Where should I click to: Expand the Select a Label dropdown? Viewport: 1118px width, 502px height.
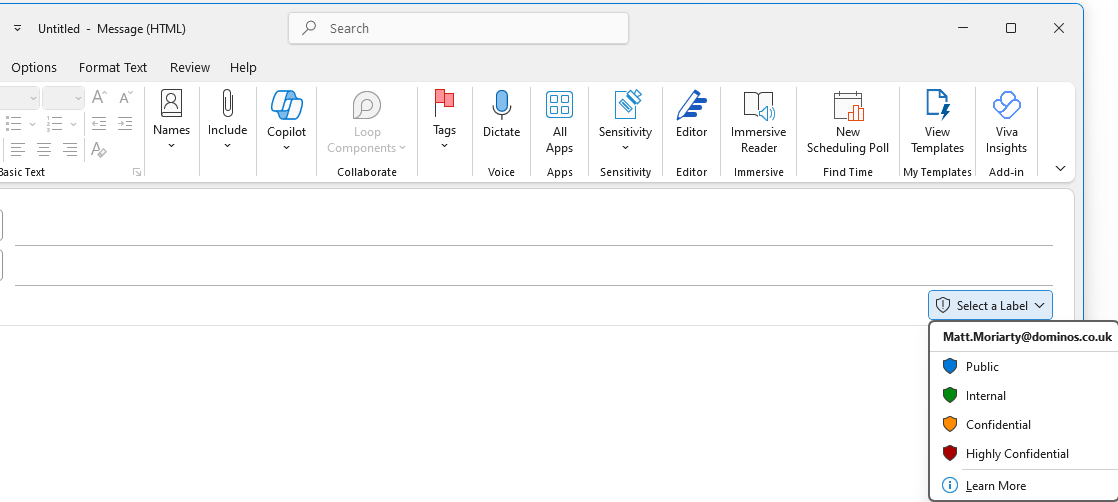click(990, 305)
